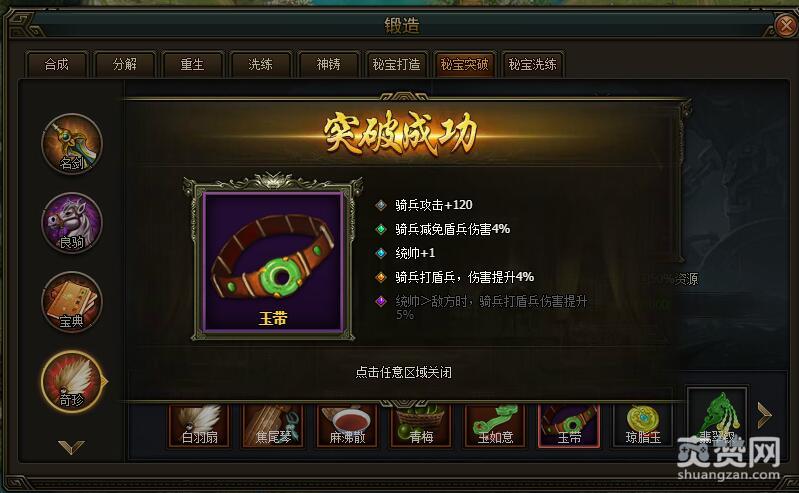Show next items with right arrow
The width and height of the screenshot is (799, 493).
764,414
